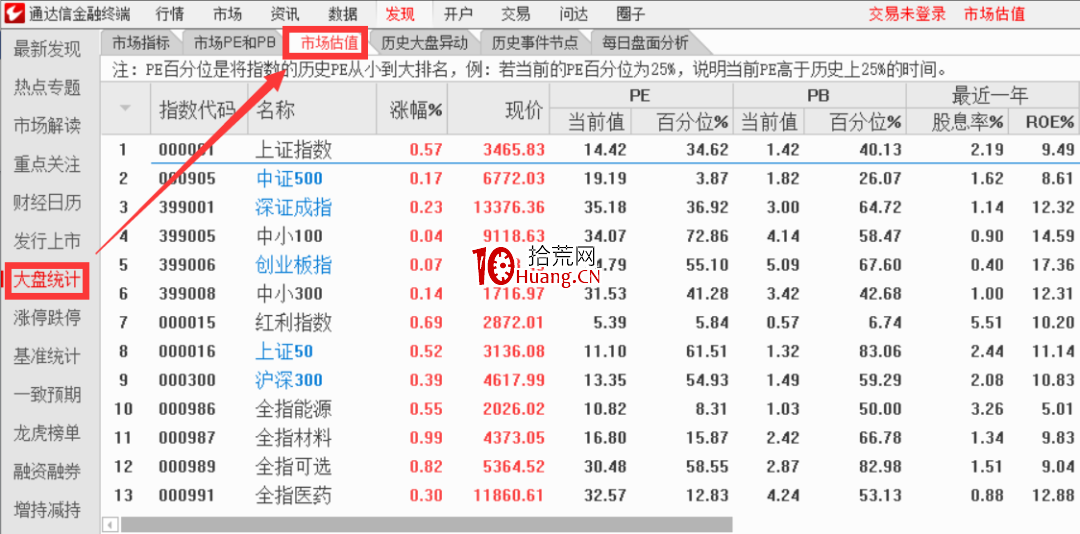The height and width of the screenshot is (534, 1080).
Task: Select 发行上市 in the sidebar
Action: (48, 240)
